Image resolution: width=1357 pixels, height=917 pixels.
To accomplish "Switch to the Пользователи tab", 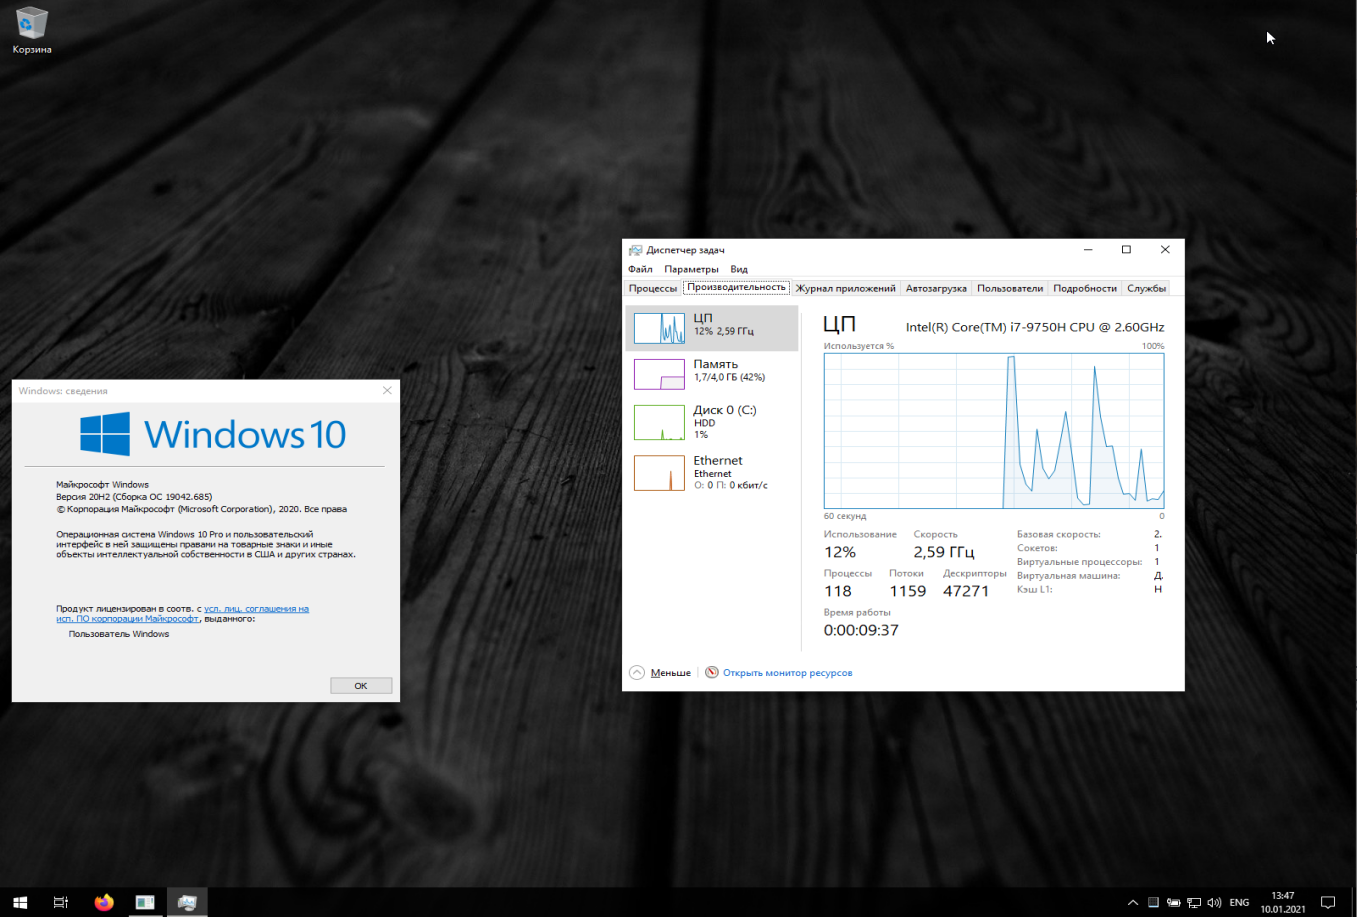I will [1010, 288].
